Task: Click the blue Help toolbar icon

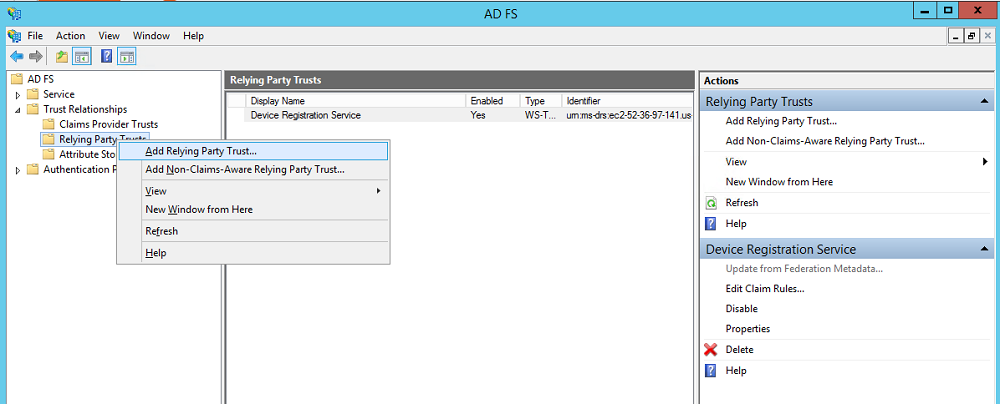Action: tap(106, 56)
